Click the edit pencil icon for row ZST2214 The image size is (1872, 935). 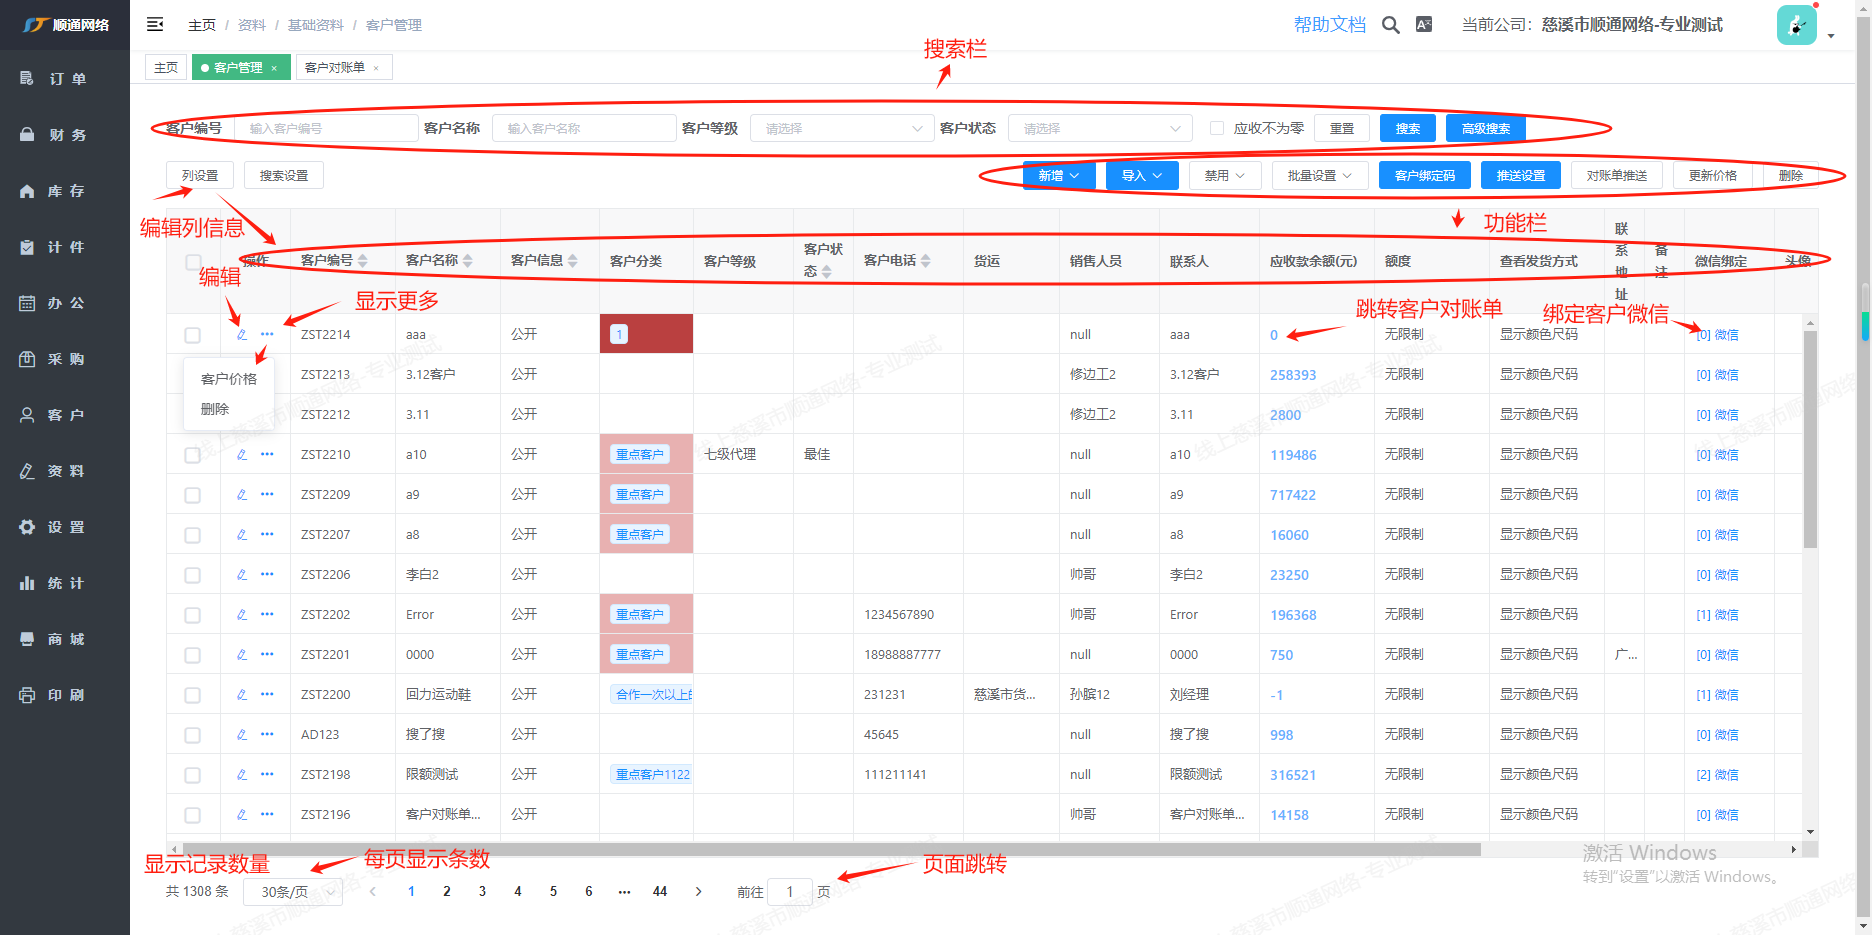click(x=242, y=334)
